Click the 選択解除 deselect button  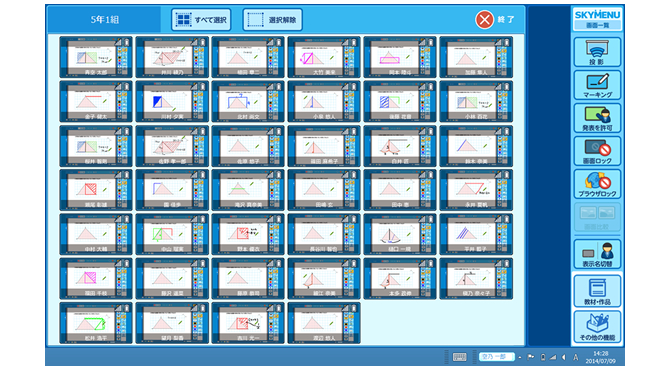[273, 20]
